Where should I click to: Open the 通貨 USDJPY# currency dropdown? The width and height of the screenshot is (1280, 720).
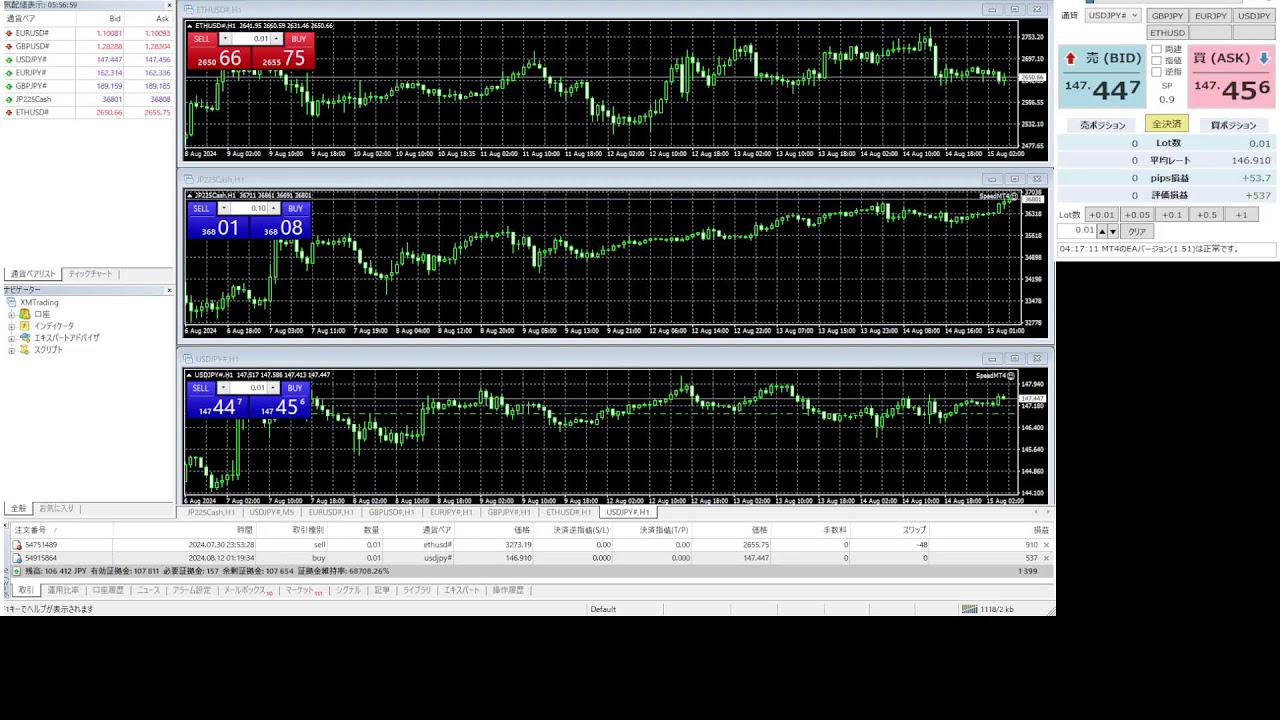click(x=1112, y=16)
